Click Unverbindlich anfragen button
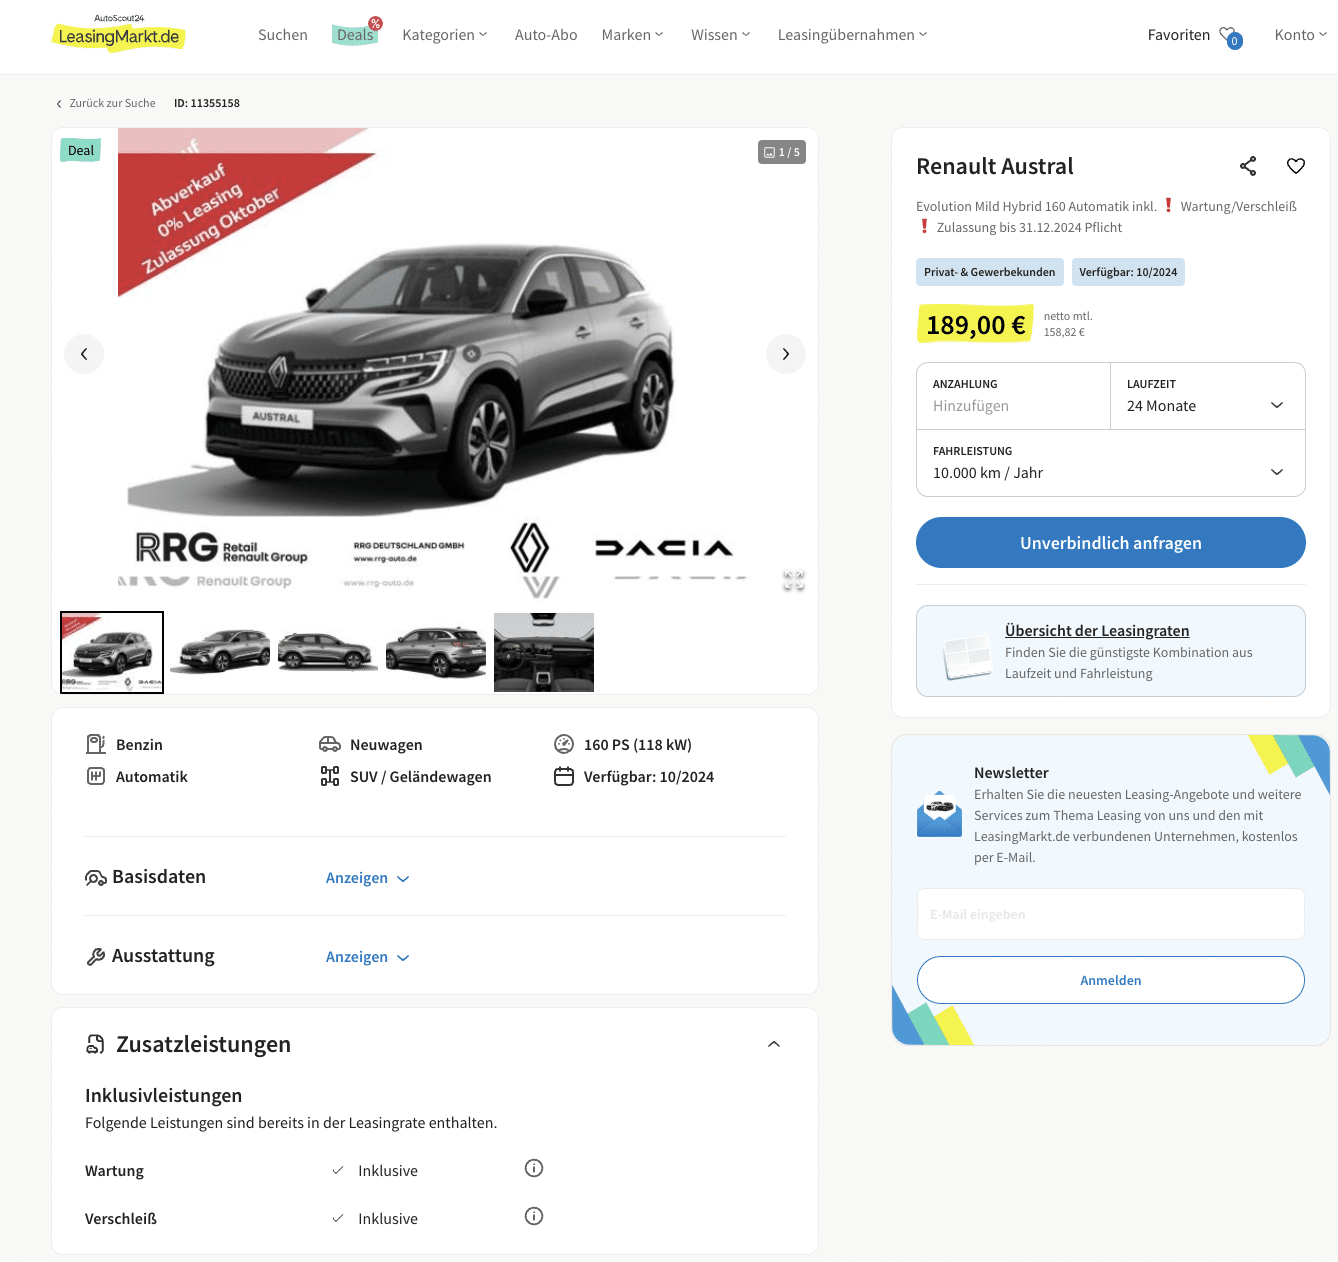The image size is (1338, 1262). pos(1111,543)
